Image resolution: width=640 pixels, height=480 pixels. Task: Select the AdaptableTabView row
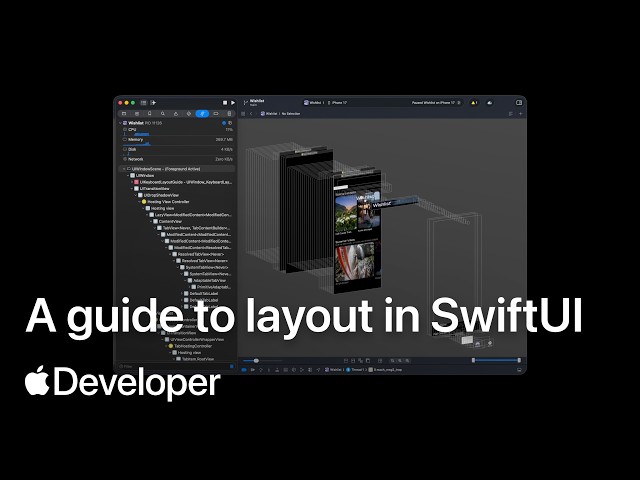[206, 280]
